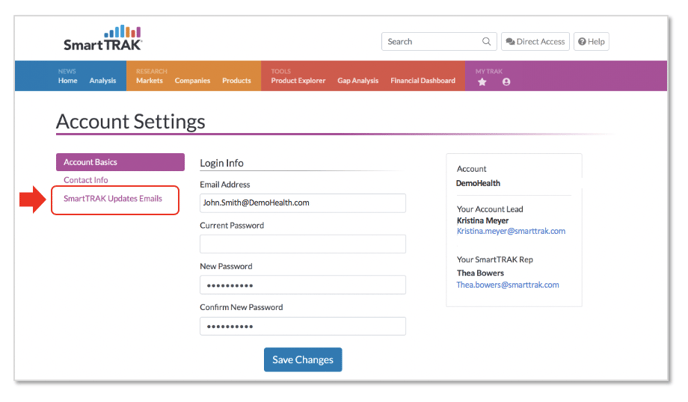688x402 pixels.
Task: Open Analysis in the nav bar
Action: point(103,81)
